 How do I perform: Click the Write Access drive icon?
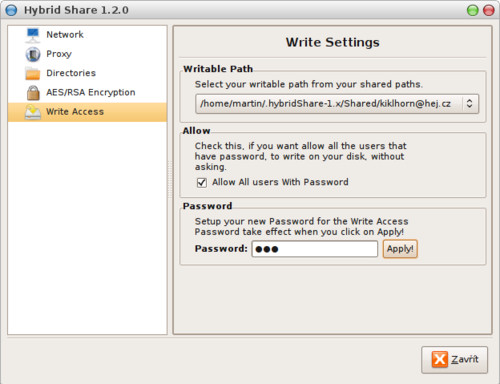[x=33, y=112]
